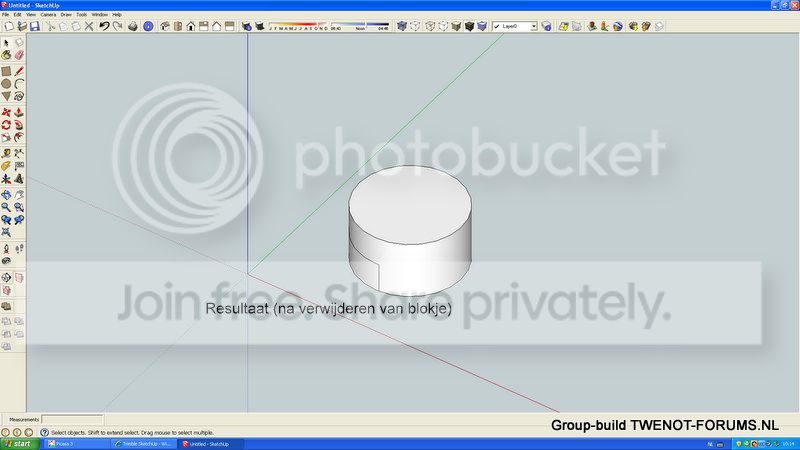Click the Measurements input box
Viewport: 800px width, 450px height.
coord(72,419)
